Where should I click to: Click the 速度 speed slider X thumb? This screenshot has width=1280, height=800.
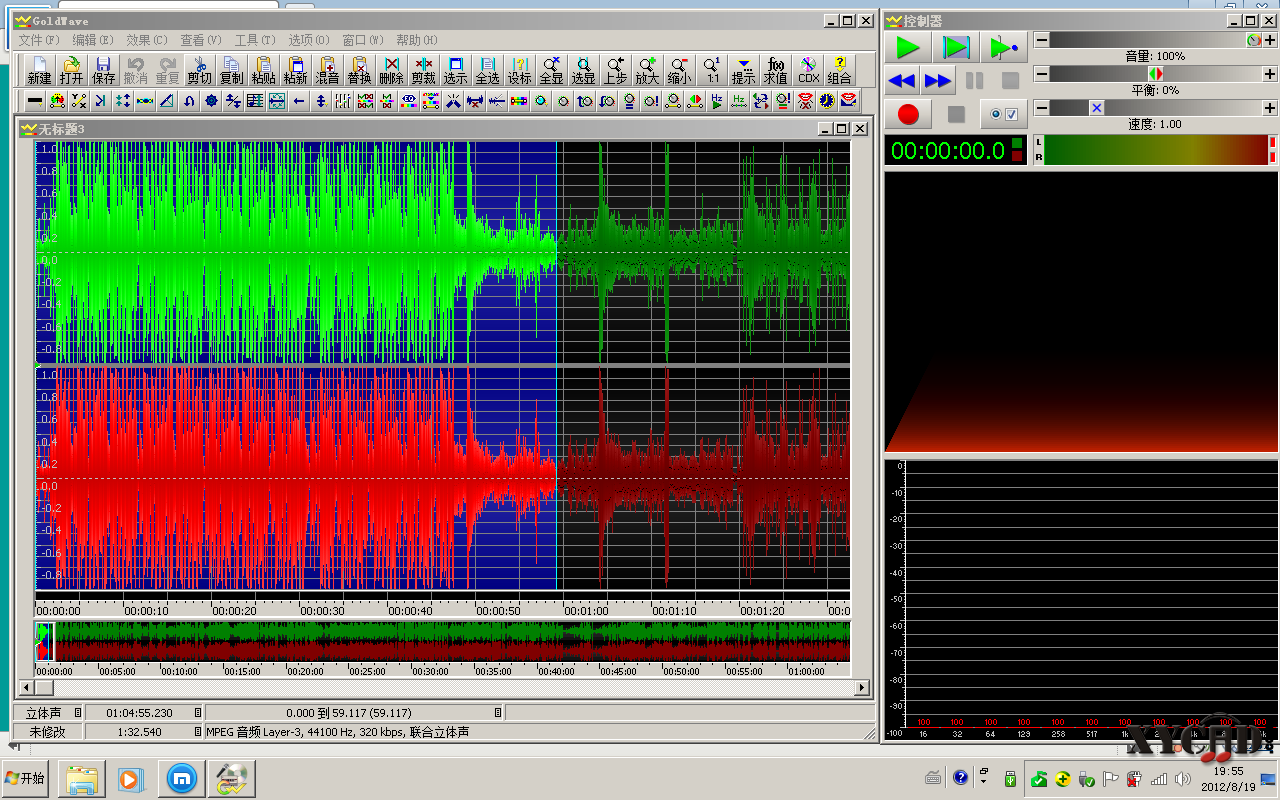(x=1096, y=108)
